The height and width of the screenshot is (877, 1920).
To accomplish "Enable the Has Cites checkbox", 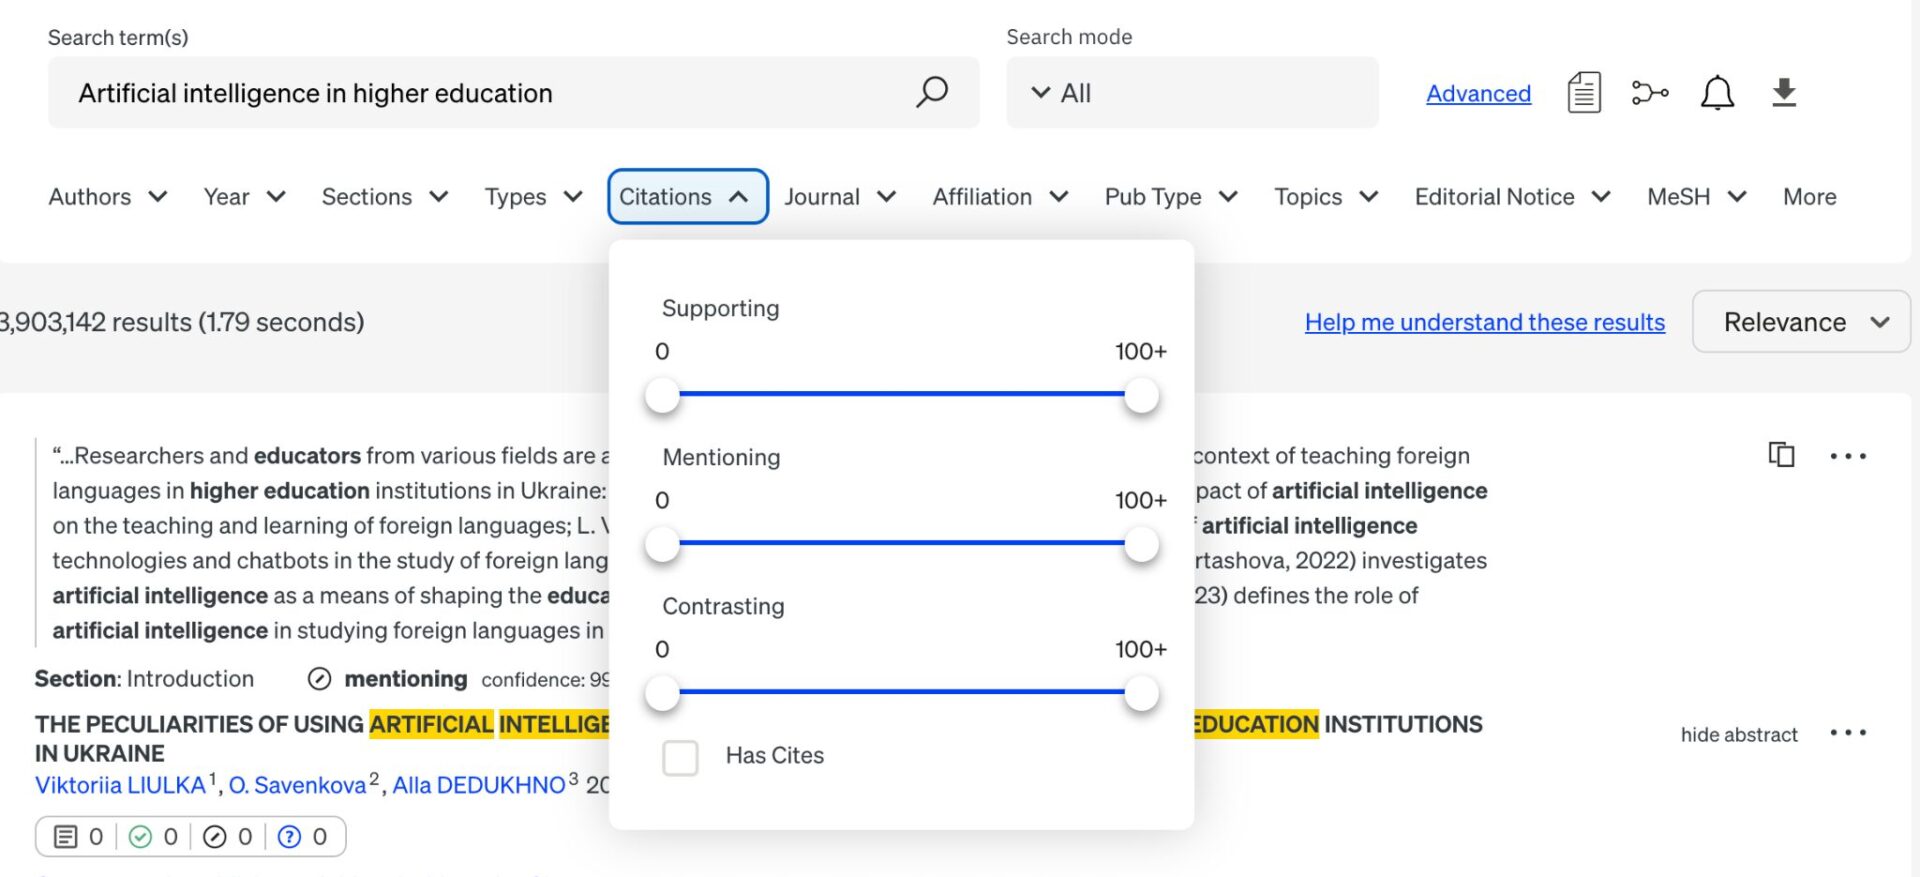I will (680, 757).
